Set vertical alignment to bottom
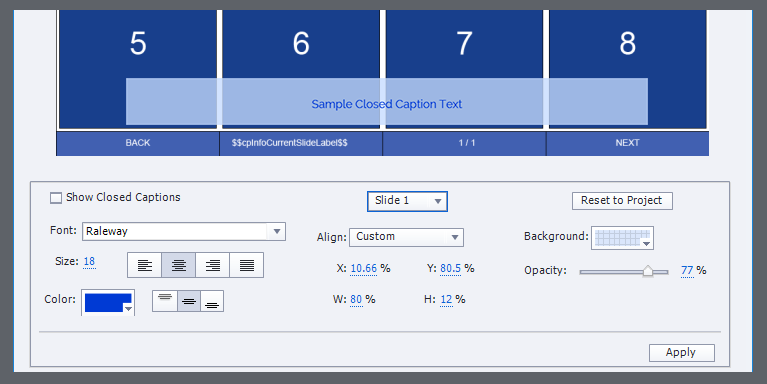Viewport: 767px width, 384px height. pyautogui.click(x=212, y=301)
